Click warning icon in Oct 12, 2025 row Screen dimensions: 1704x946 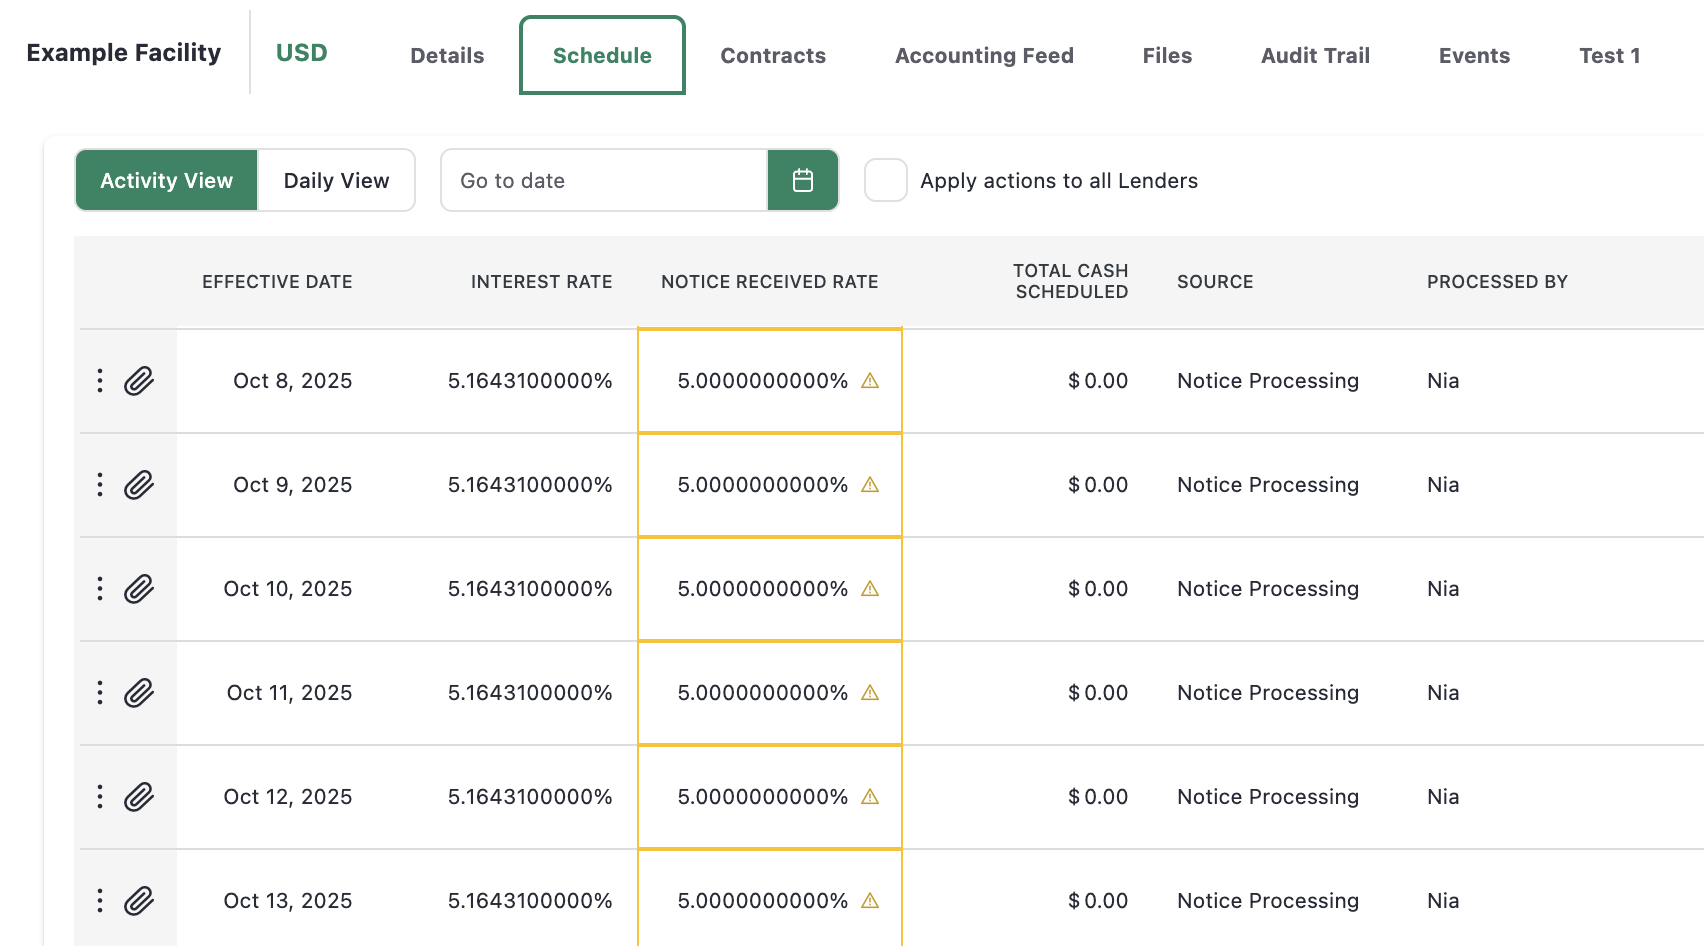coord(870,796)
